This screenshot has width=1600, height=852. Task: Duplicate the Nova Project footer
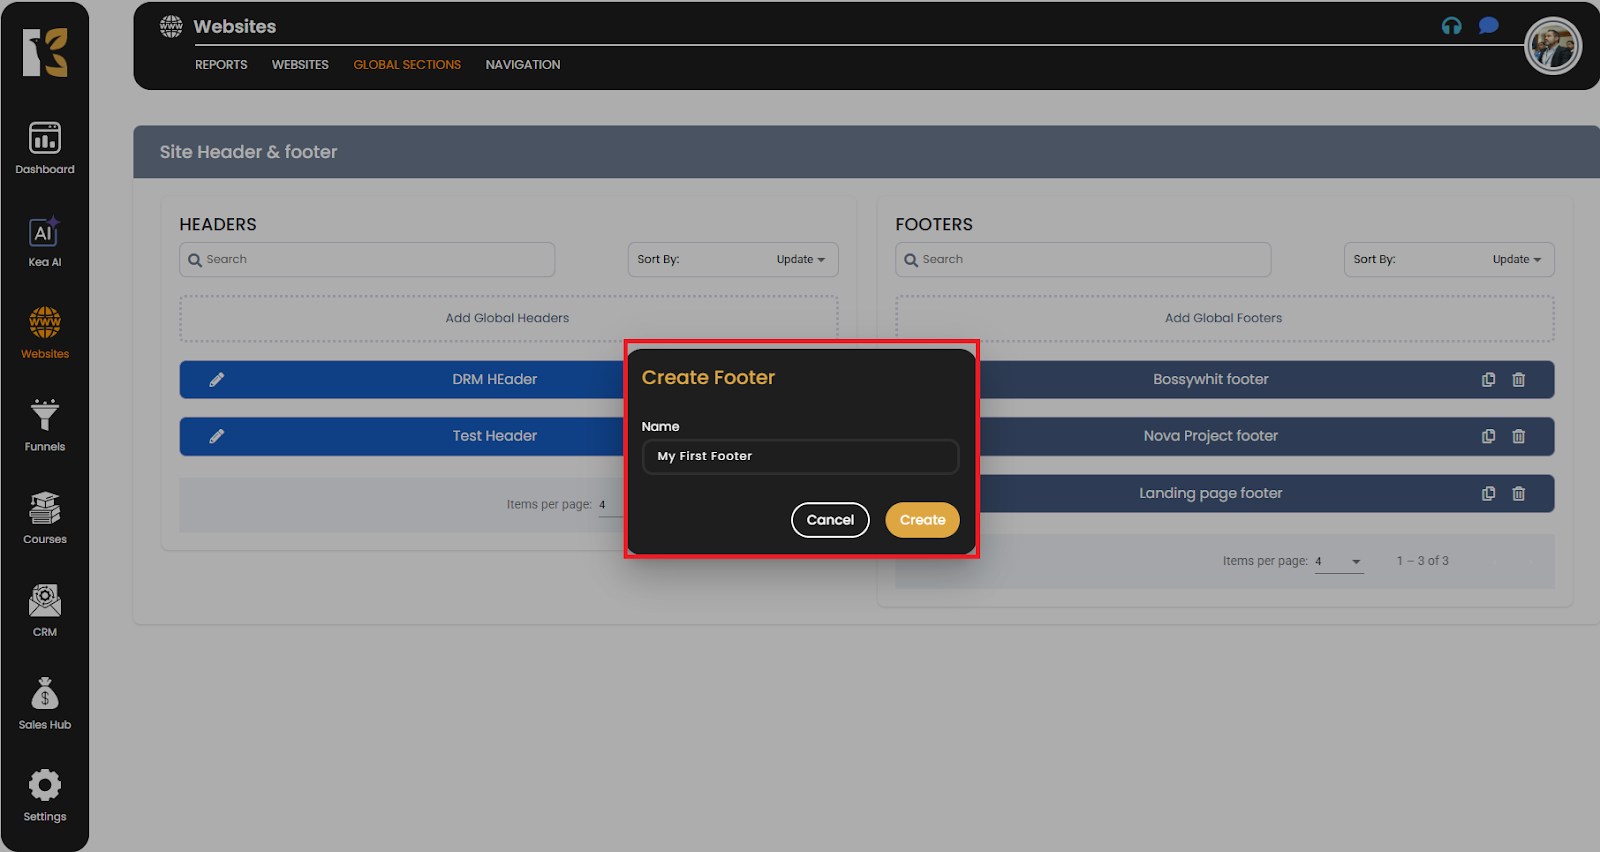click(x=1488, y=437)
